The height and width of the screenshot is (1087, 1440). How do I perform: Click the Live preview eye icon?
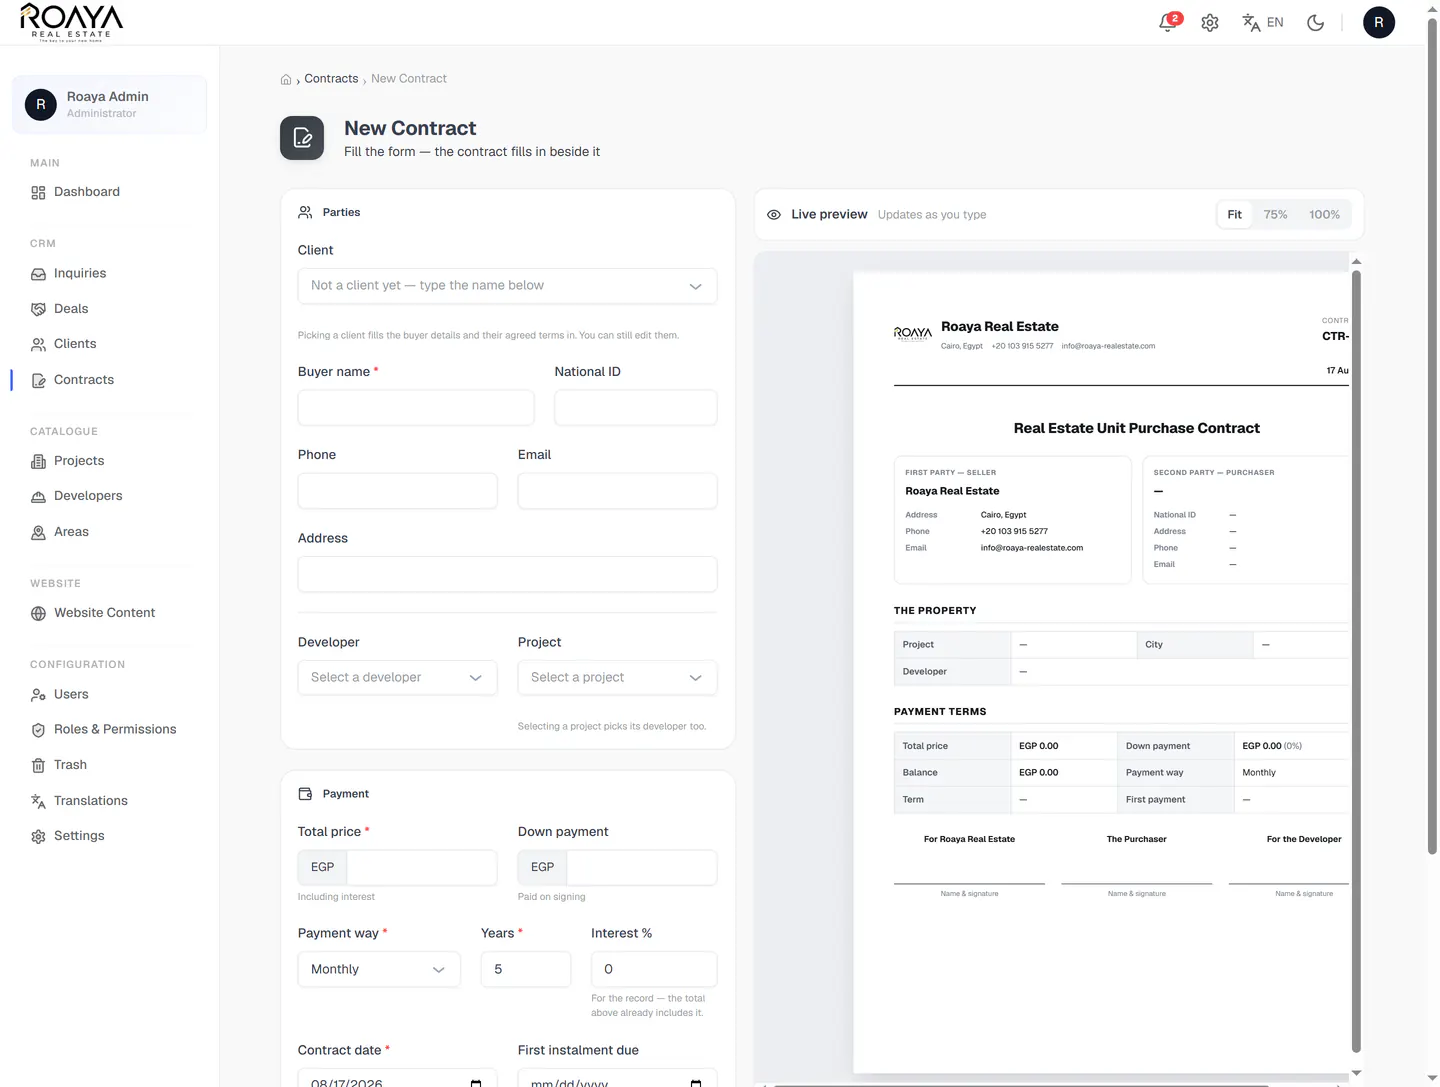click(x=774, y=215)
